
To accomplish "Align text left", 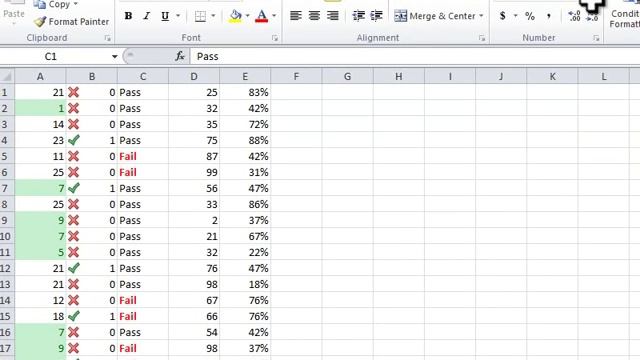I will [296, 16].
